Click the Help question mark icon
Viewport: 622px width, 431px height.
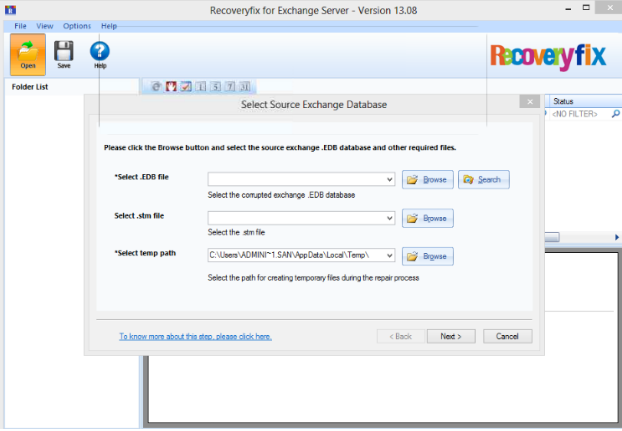pos(100,54)
